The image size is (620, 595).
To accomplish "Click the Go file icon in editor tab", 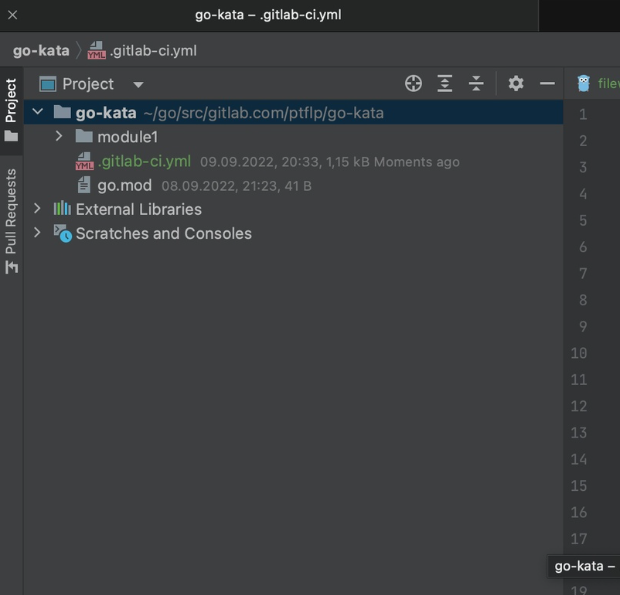I will click(583, 84).
